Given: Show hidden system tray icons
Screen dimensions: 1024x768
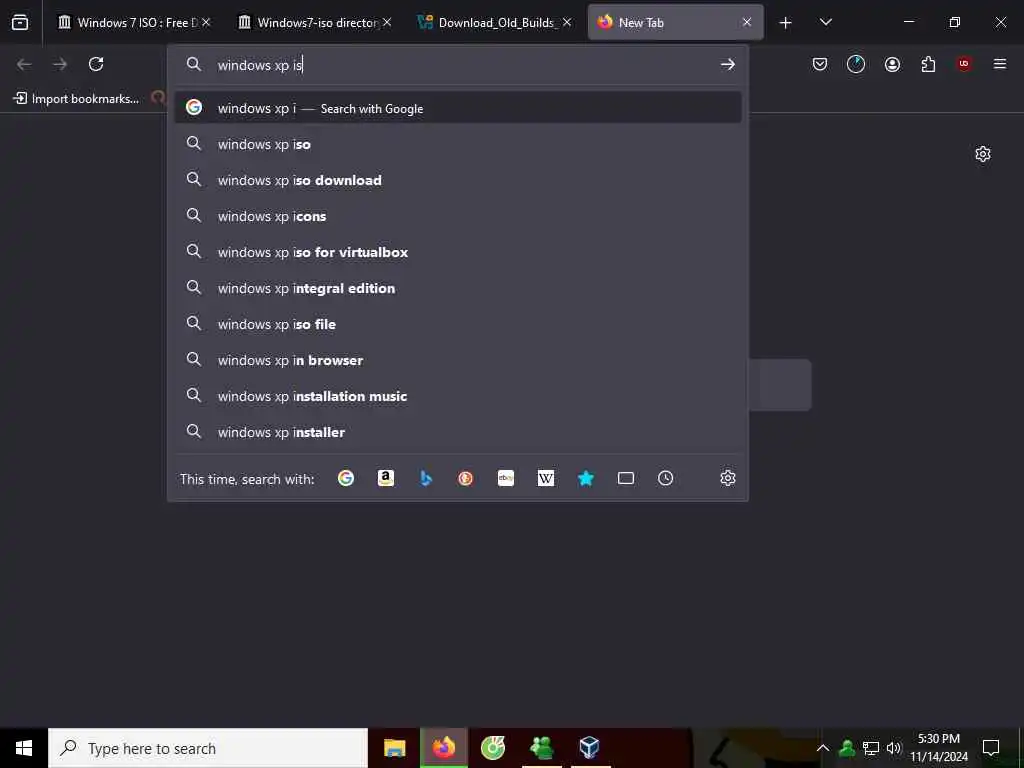Looking at the screenshot, I should point(823,748).
